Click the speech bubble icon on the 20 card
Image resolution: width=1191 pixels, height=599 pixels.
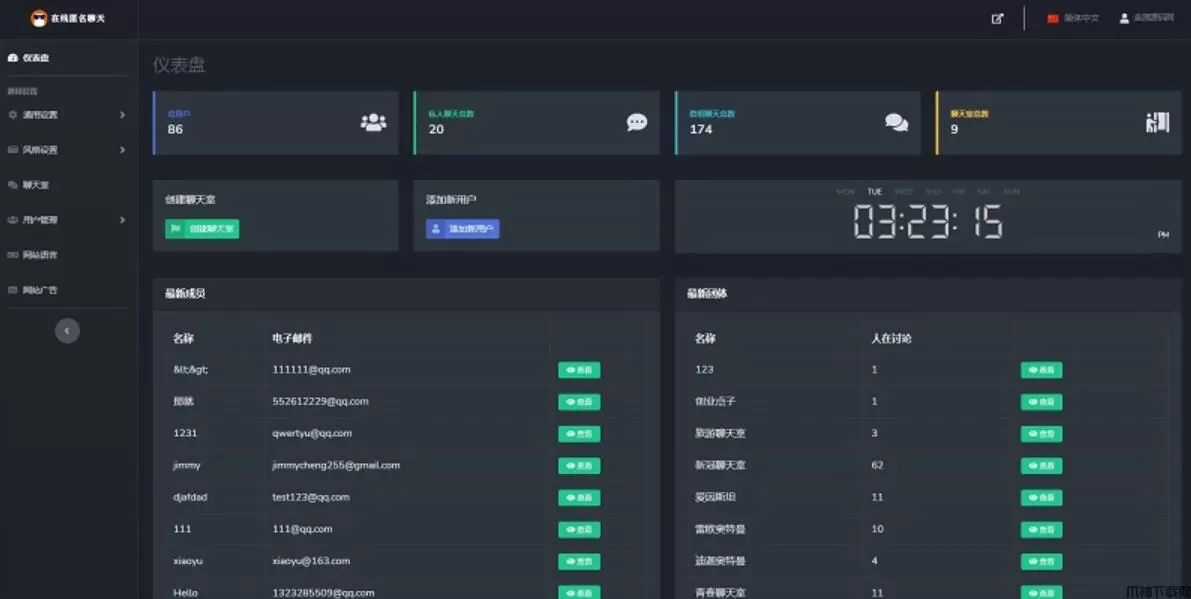pos(637,122)
